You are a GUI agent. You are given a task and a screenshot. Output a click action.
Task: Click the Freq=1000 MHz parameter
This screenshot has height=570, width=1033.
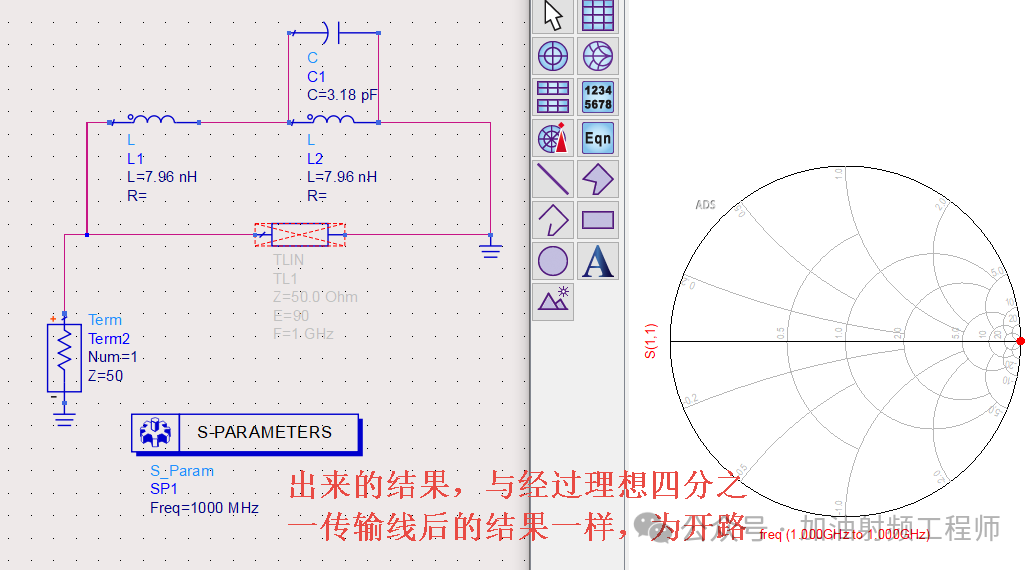(204, 508)
